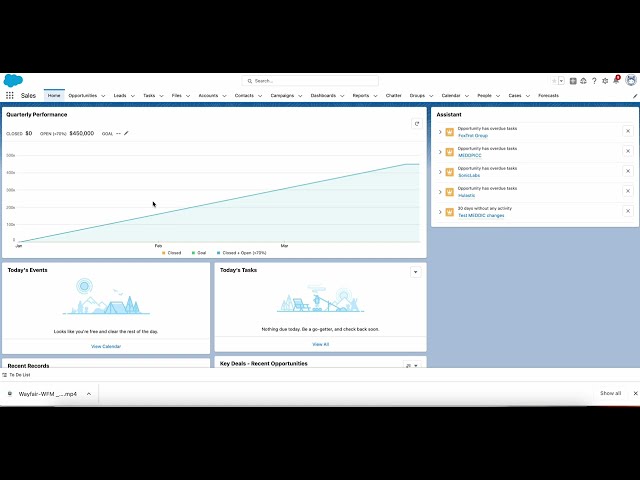Screen dimensions: 640x480
Task: Click the global Search field
Action: (310, 81)
